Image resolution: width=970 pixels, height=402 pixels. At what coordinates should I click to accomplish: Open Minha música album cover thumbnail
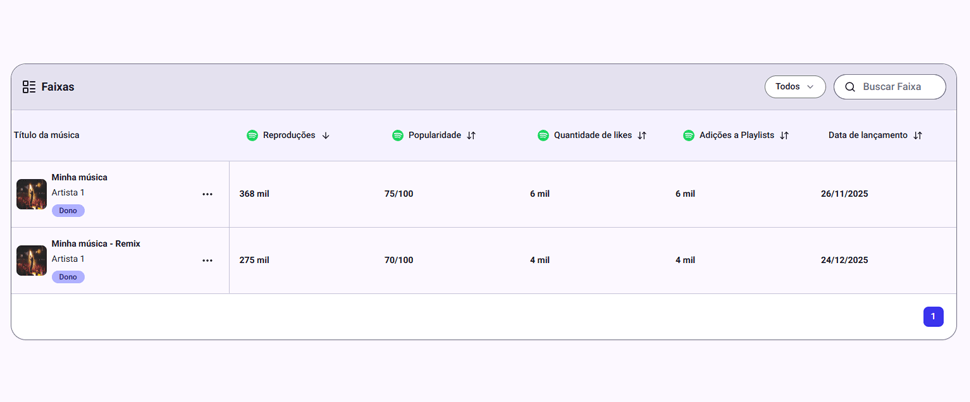coord(32,194)
